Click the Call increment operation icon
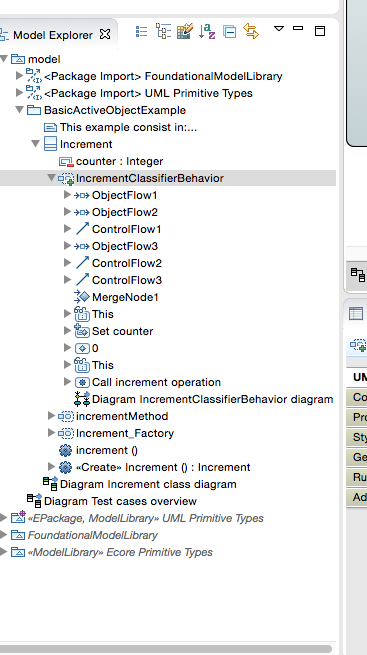 point(82,382)
